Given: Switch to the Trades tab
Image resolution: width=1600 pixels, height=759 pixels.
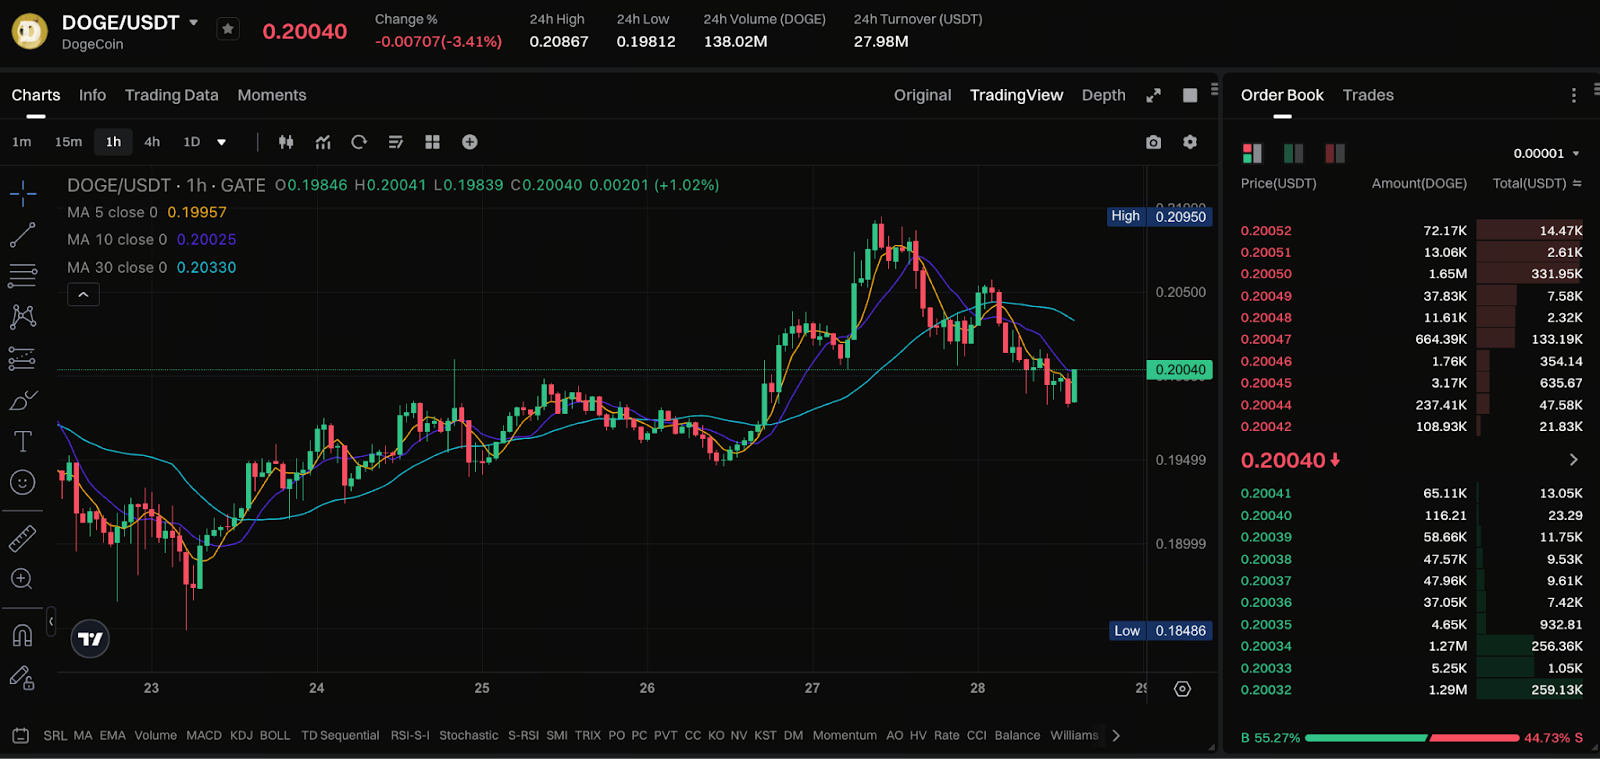Looking at the screenshot, I should pos(1367,95).
